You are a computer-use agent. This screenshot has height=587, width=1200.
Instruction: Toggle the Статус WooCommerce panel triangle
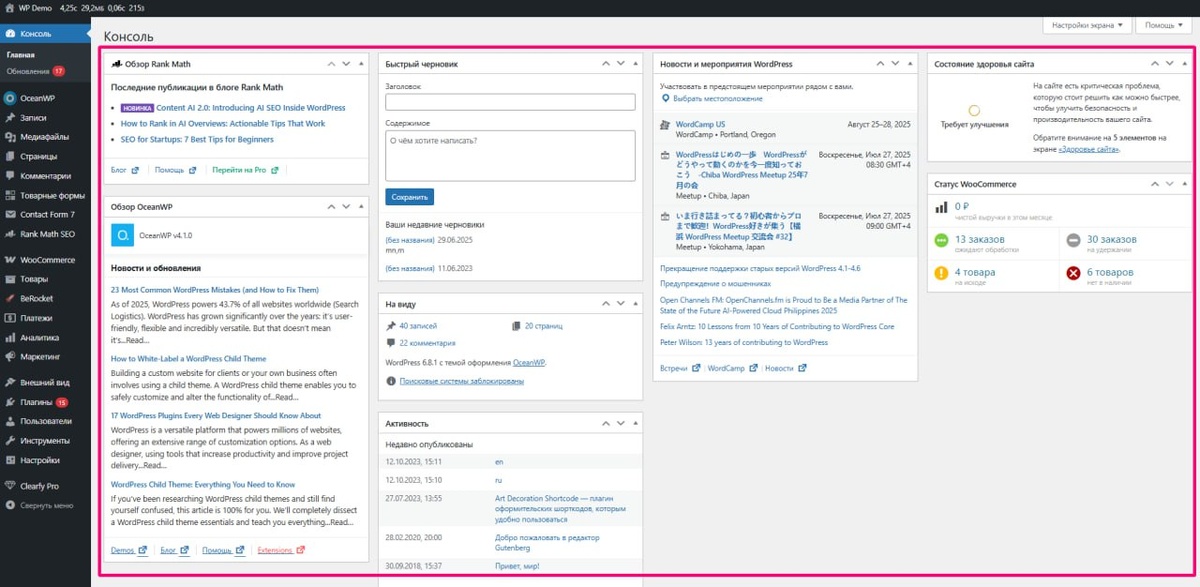(x=1183, y=184)
